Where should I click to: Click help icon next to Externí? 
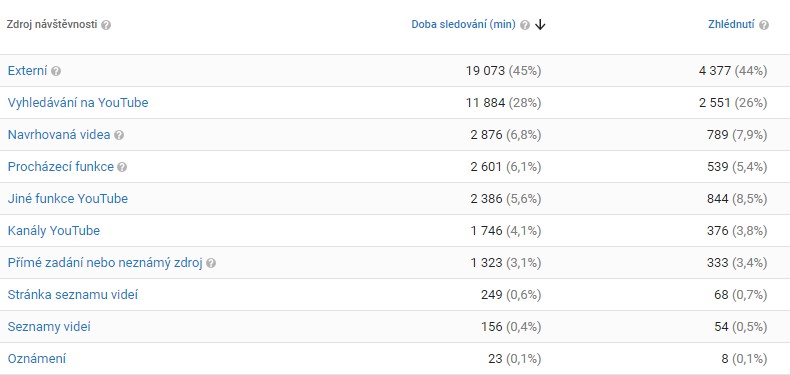pos(56,71)
